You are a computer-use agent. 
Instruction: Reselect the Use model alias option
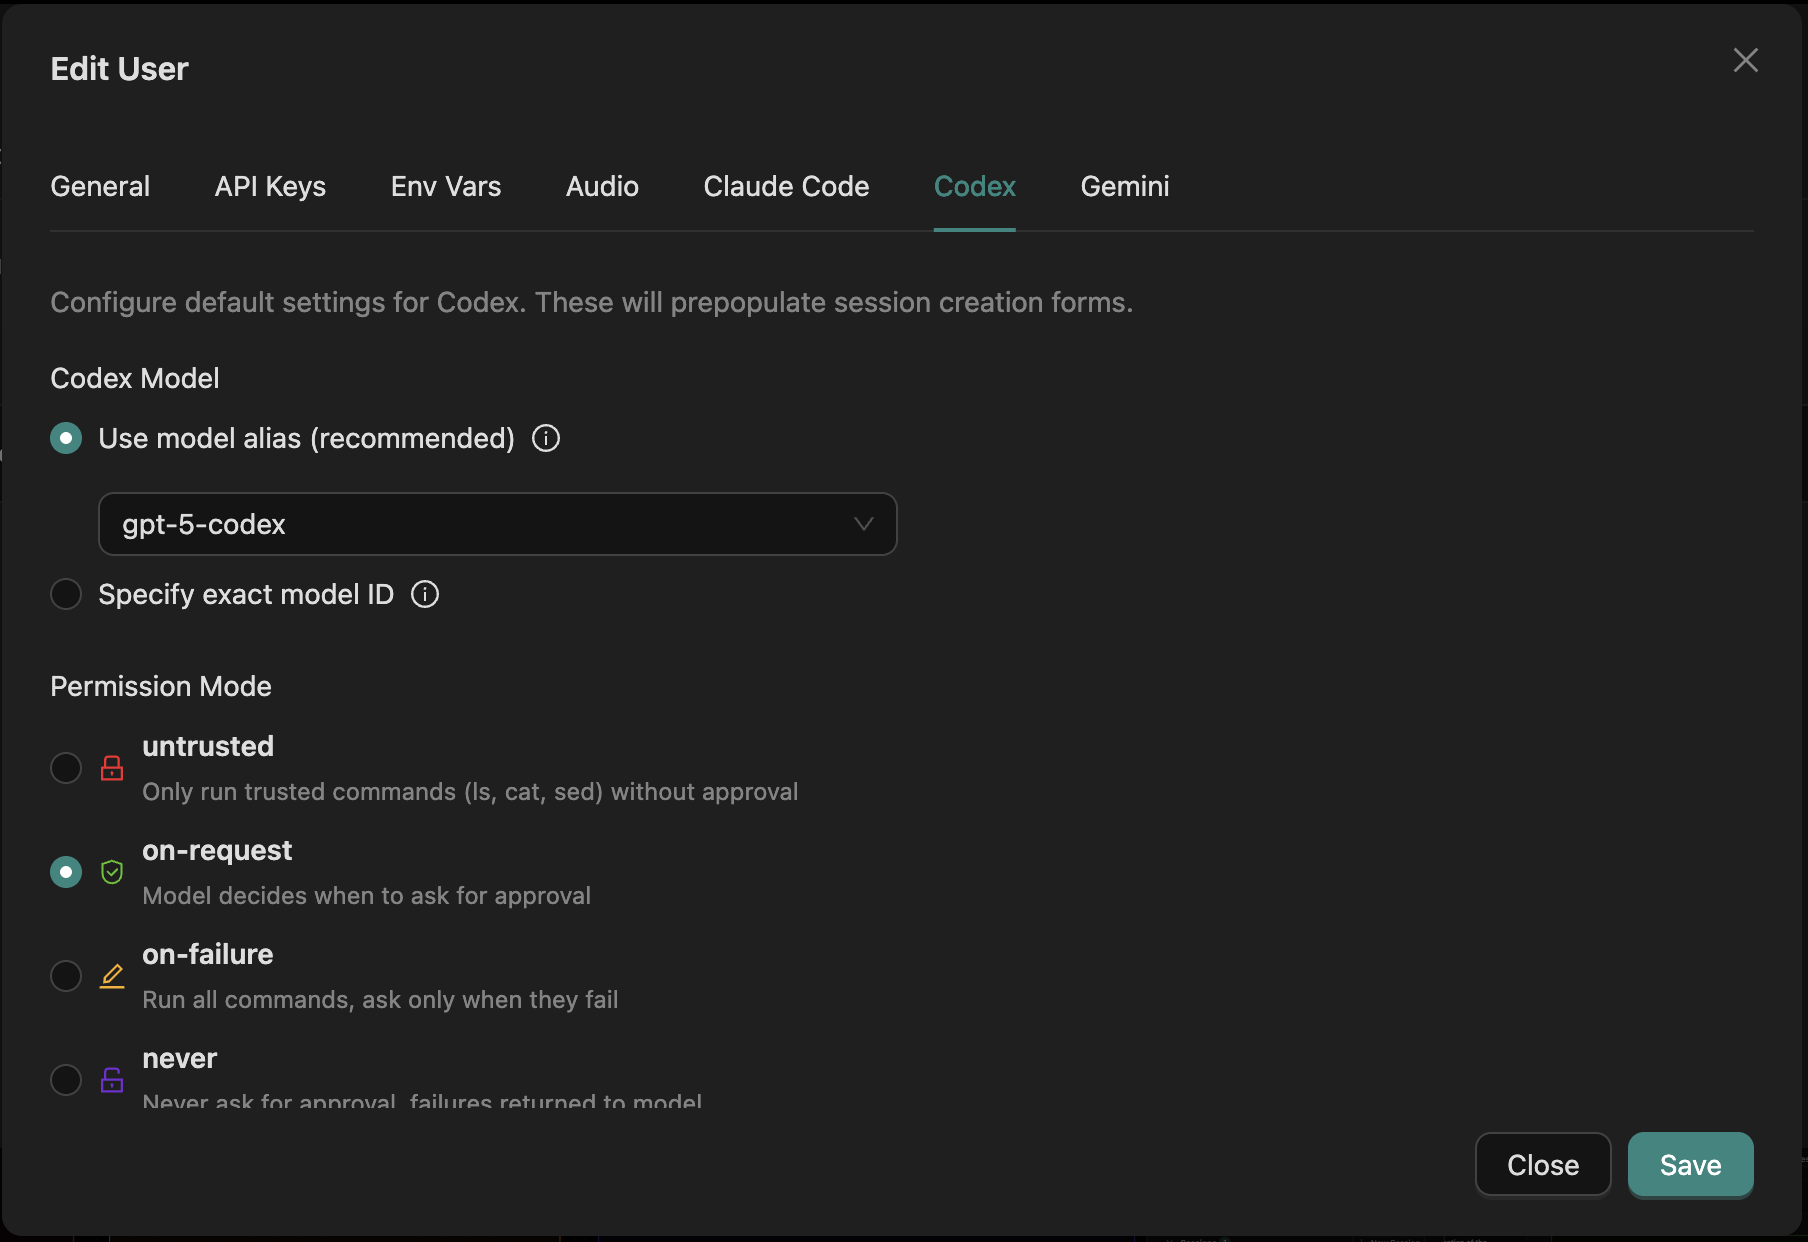pos(66,438)
